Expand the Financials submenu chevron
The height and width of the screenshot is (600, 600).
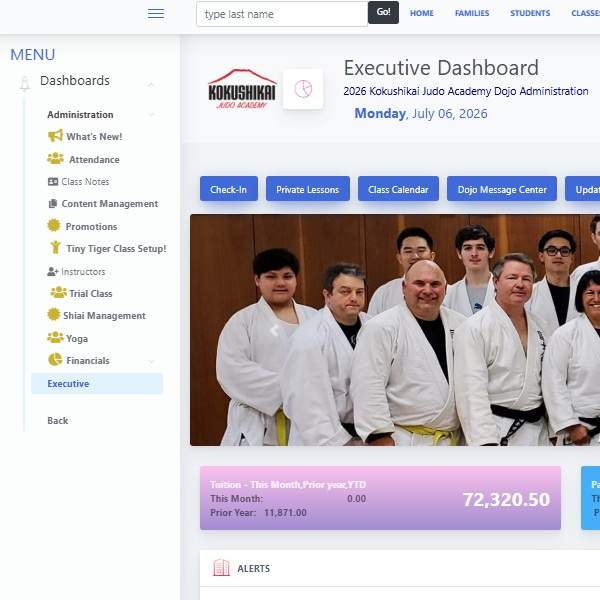point(151,361)
